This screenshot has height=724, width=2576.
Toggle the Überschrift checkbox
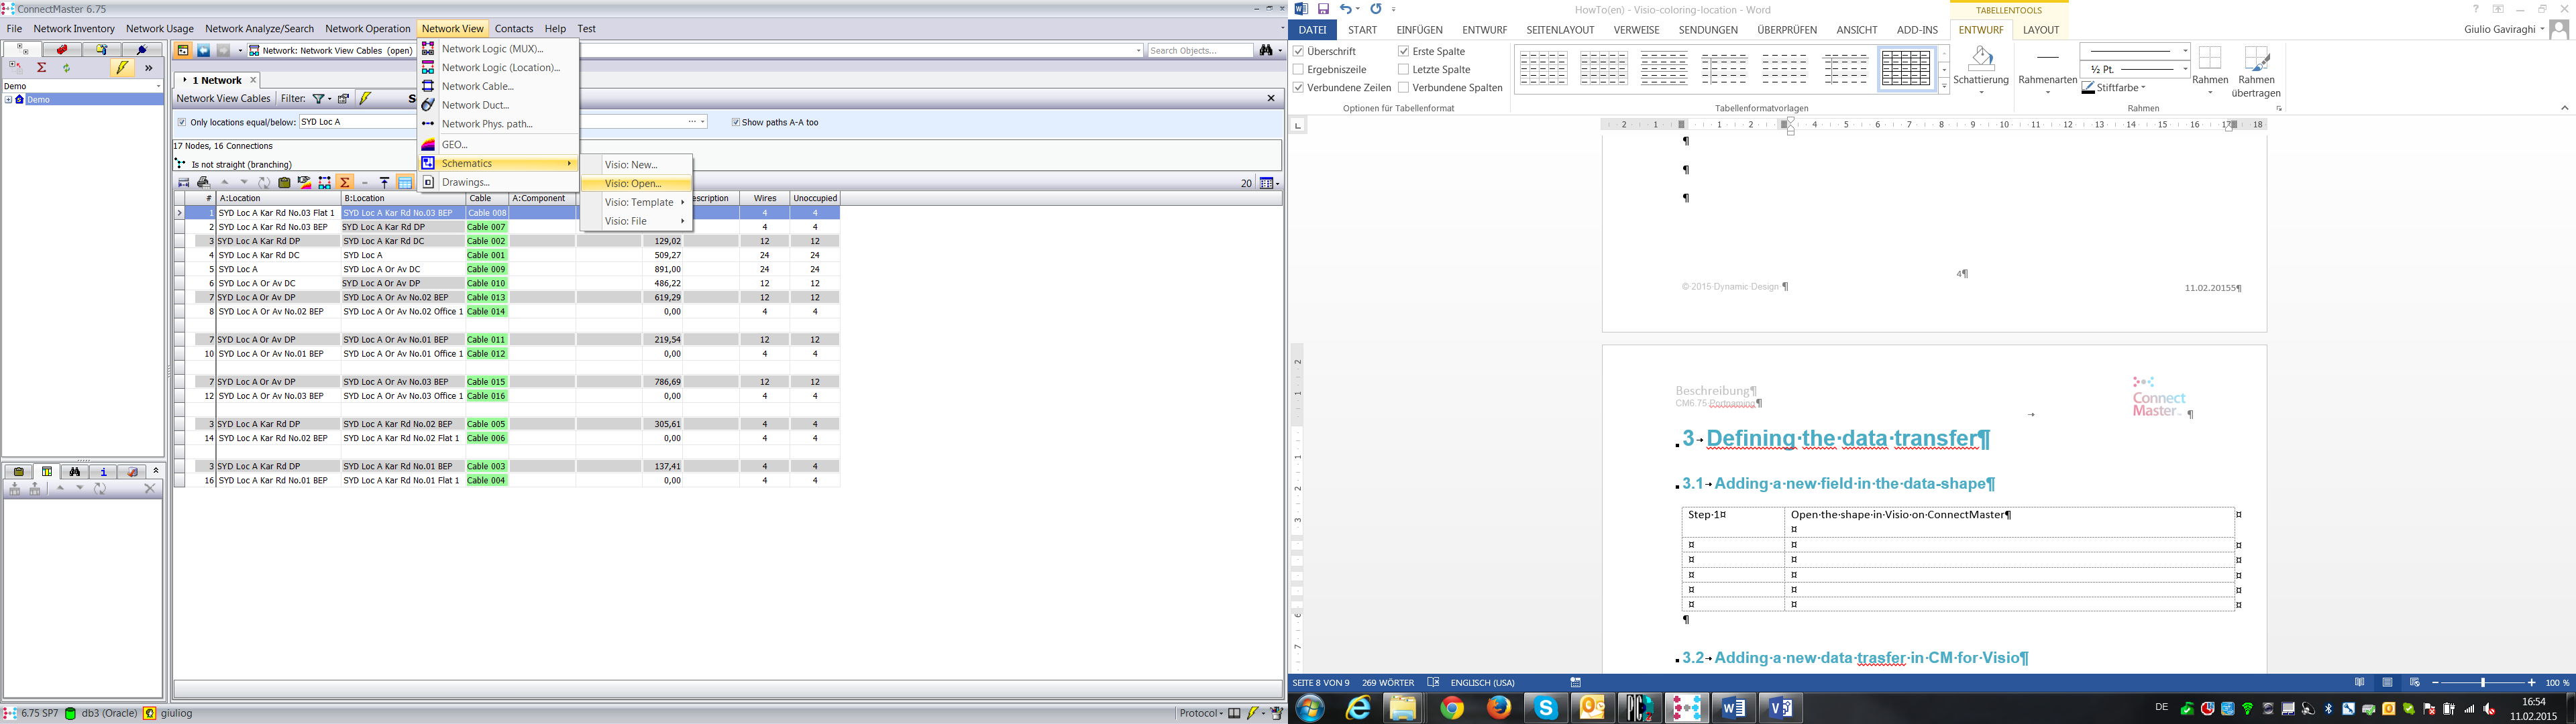point(1298,51)
